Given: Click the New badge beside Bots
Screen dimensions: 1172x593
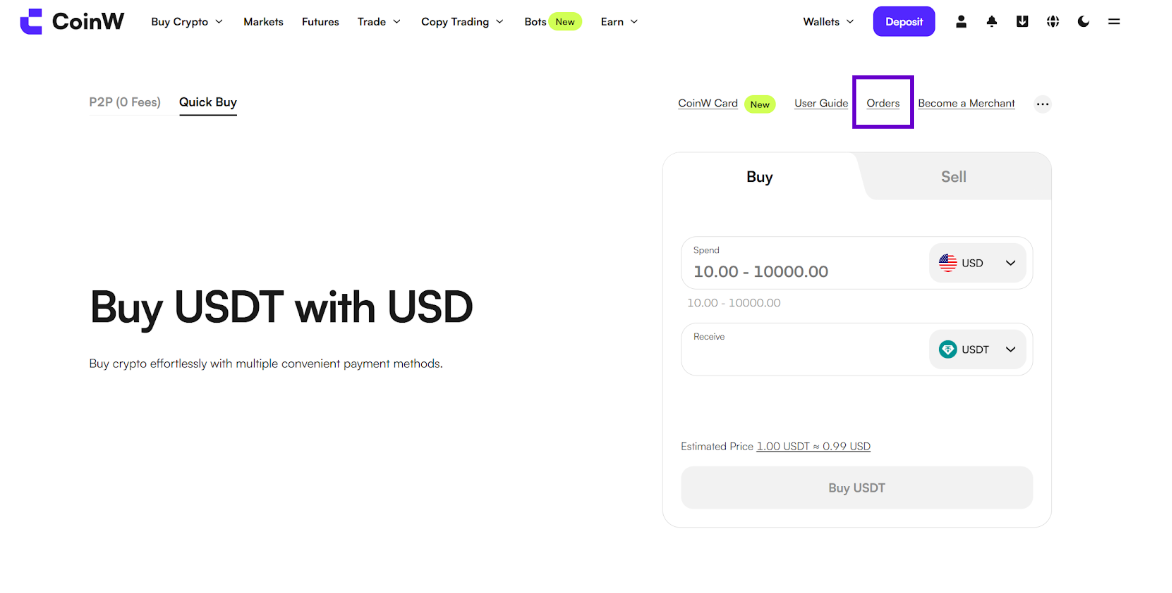Looking at the screenshot, I should pyautogui.click(x=565, y=22).
